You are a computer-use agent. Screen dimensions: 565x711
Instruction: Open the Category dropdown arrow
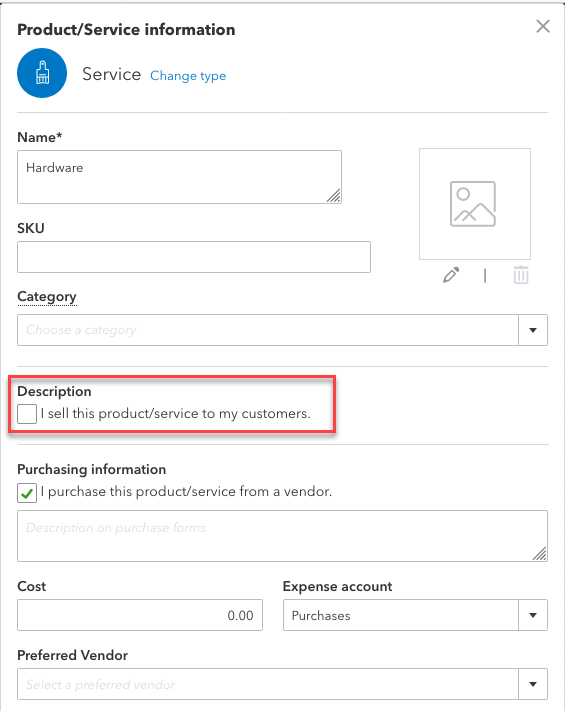(x=533, y=330)
